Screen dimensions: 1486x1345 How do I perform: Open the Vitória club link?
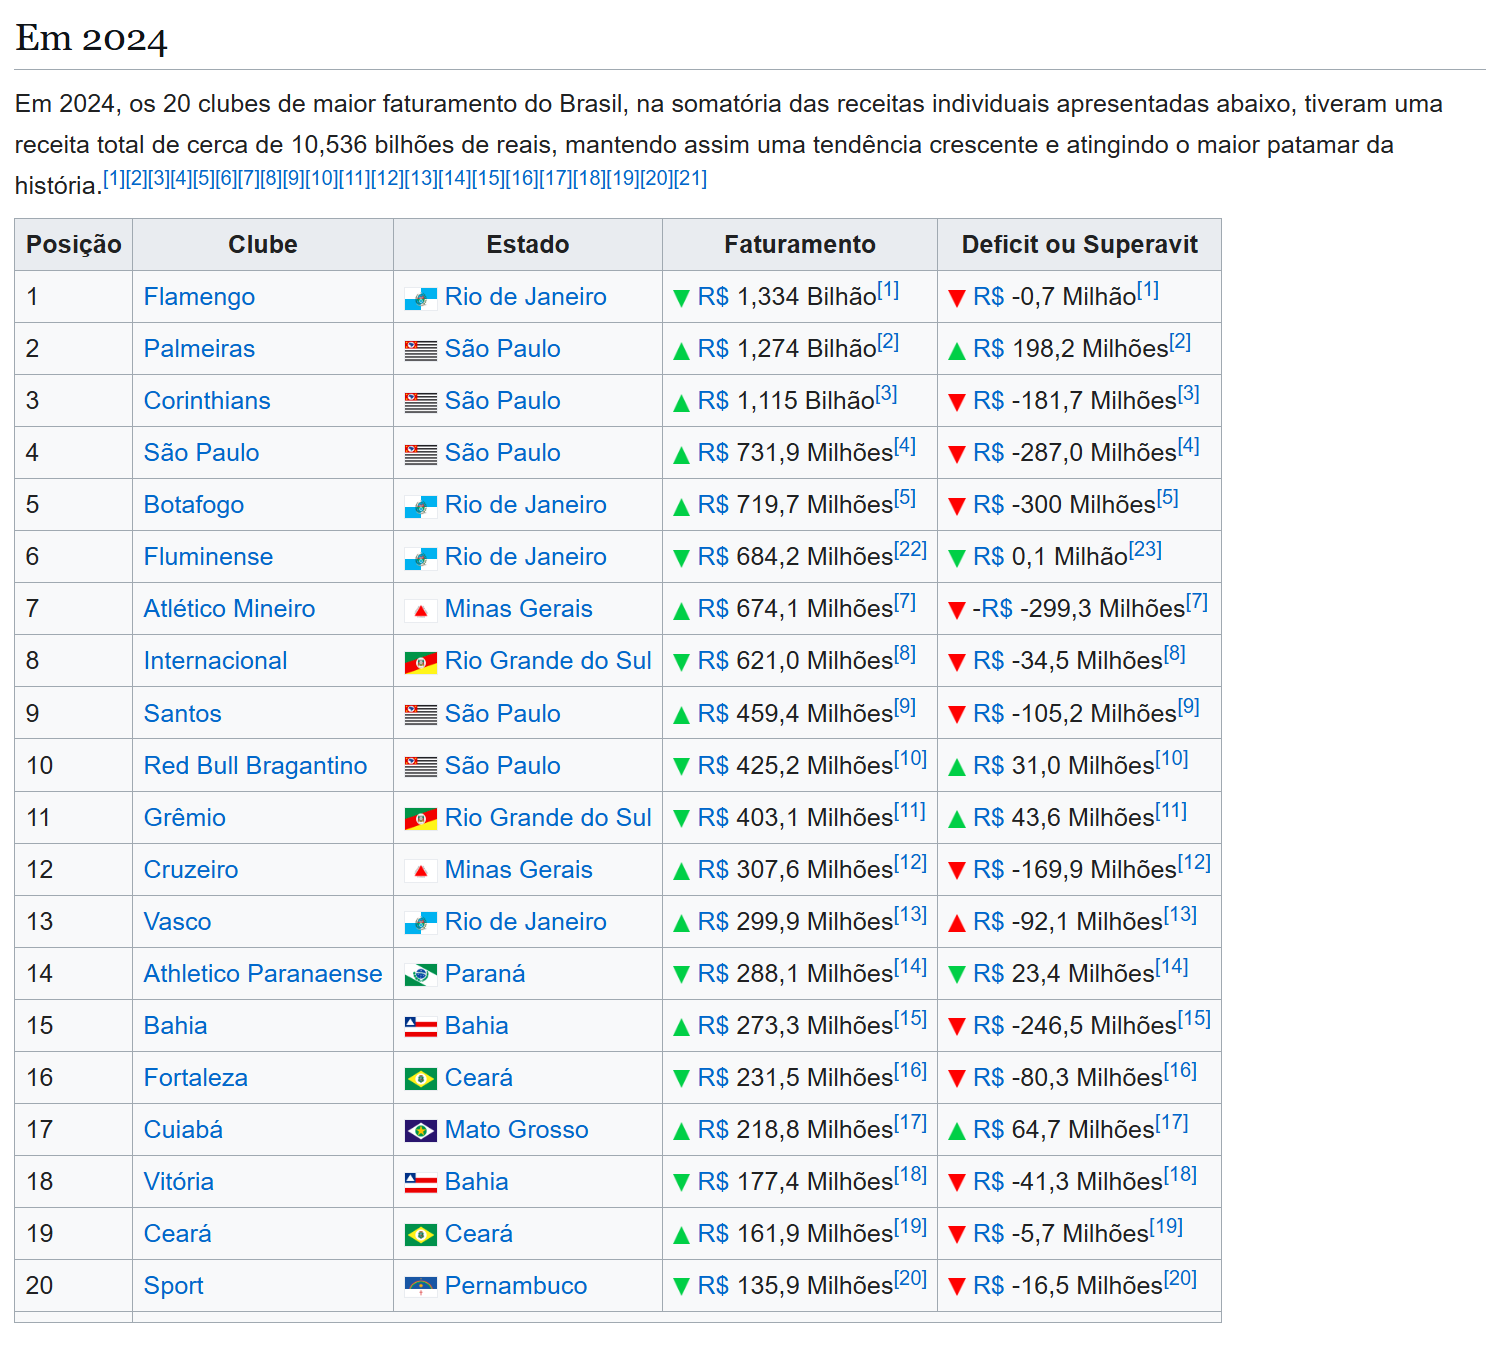[x=178, y=1182]
